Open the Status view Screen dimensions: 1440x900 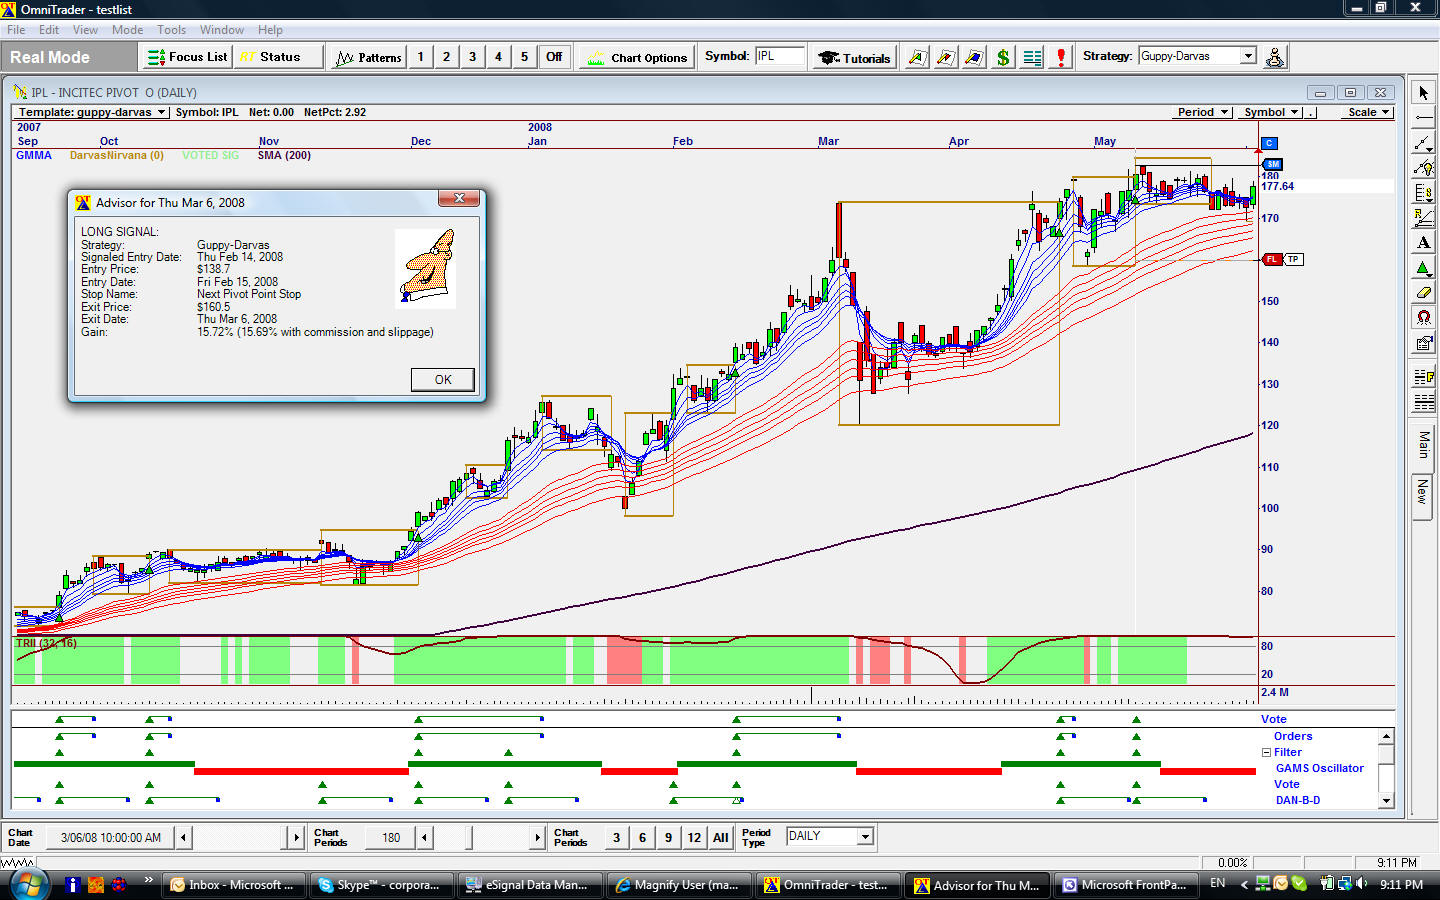tap(278, 57)
